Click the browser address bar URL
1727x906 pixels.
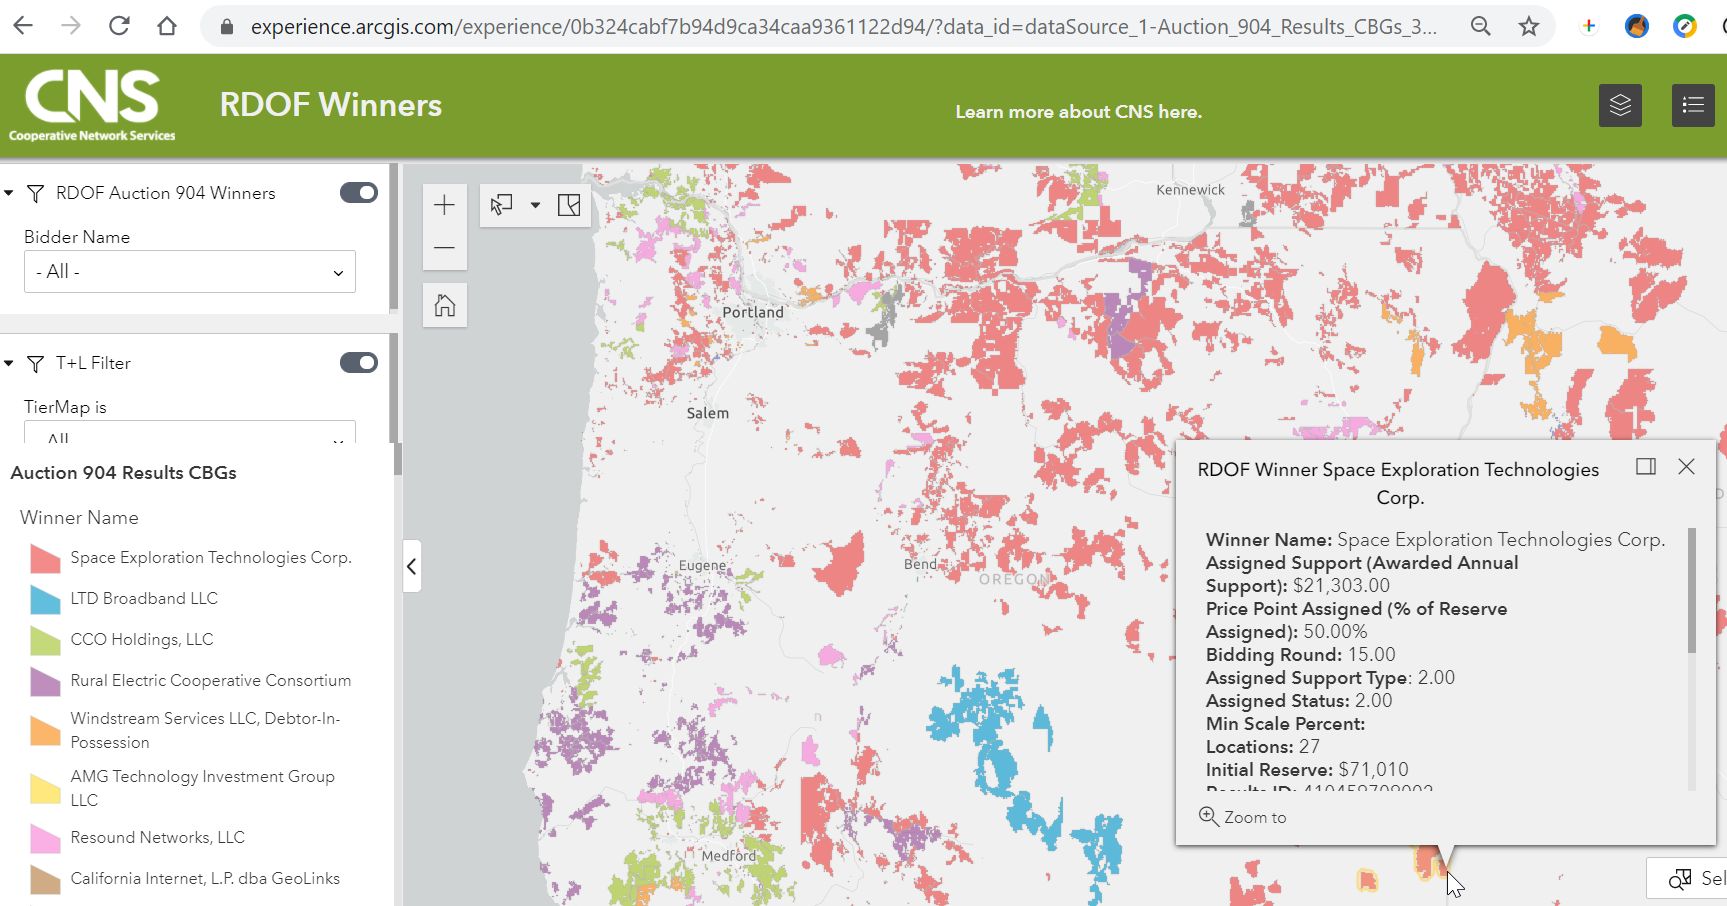(843, 27)
